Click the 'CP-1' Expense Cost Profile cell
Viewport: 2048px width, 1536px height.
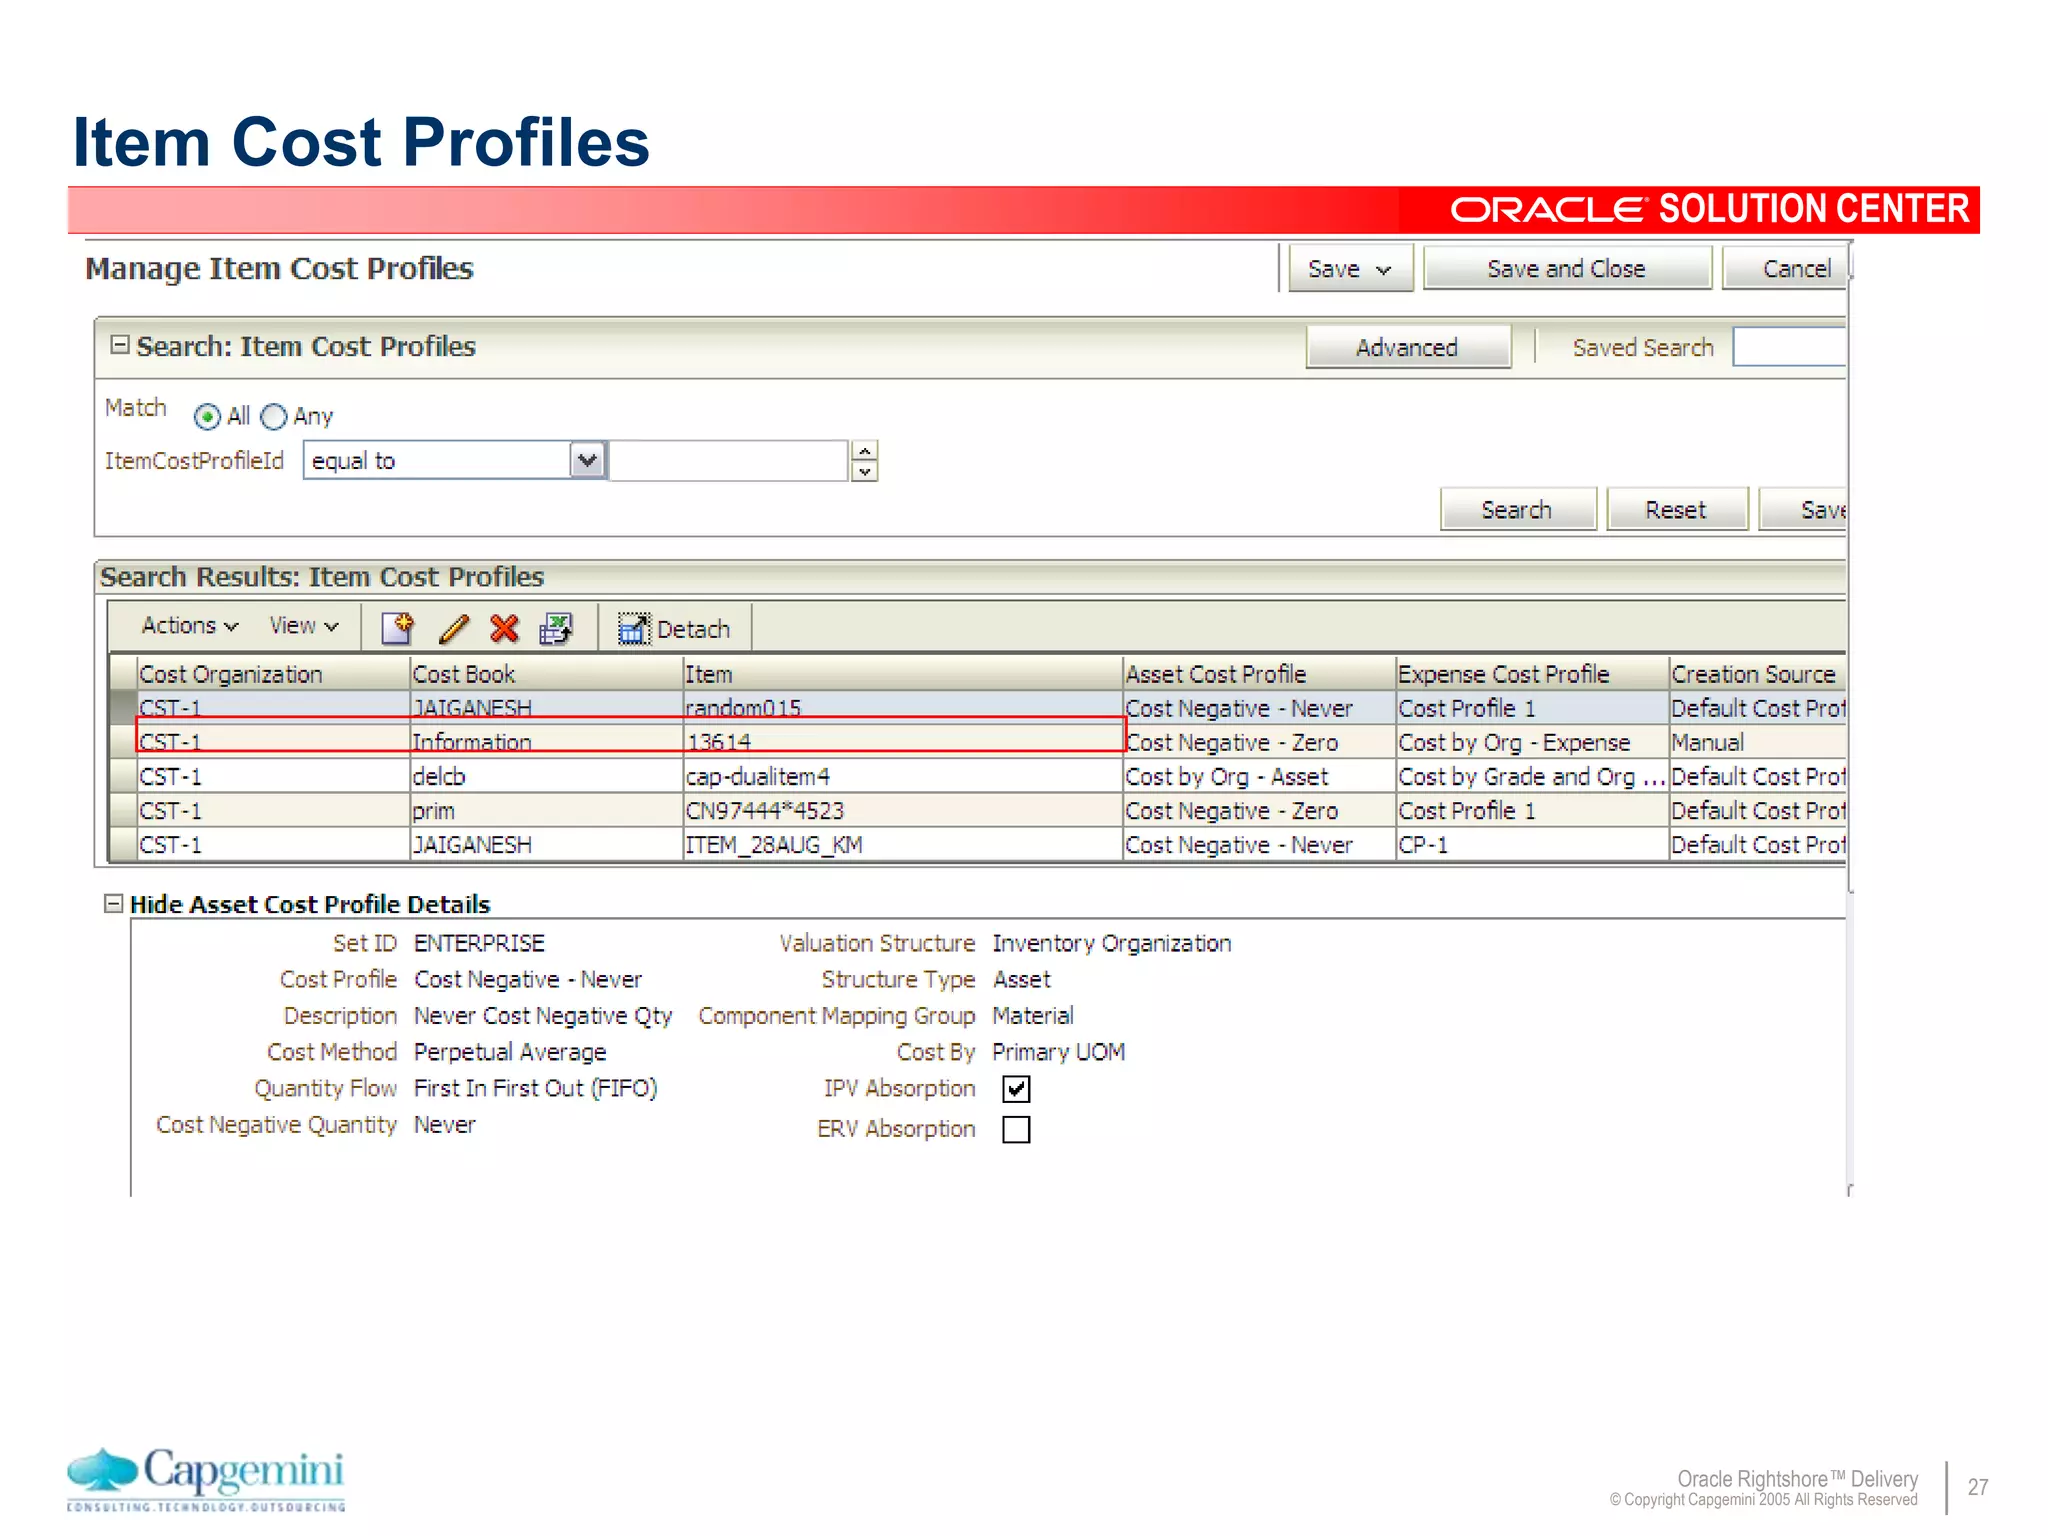pyautogui.click(x=1533, y=845)
